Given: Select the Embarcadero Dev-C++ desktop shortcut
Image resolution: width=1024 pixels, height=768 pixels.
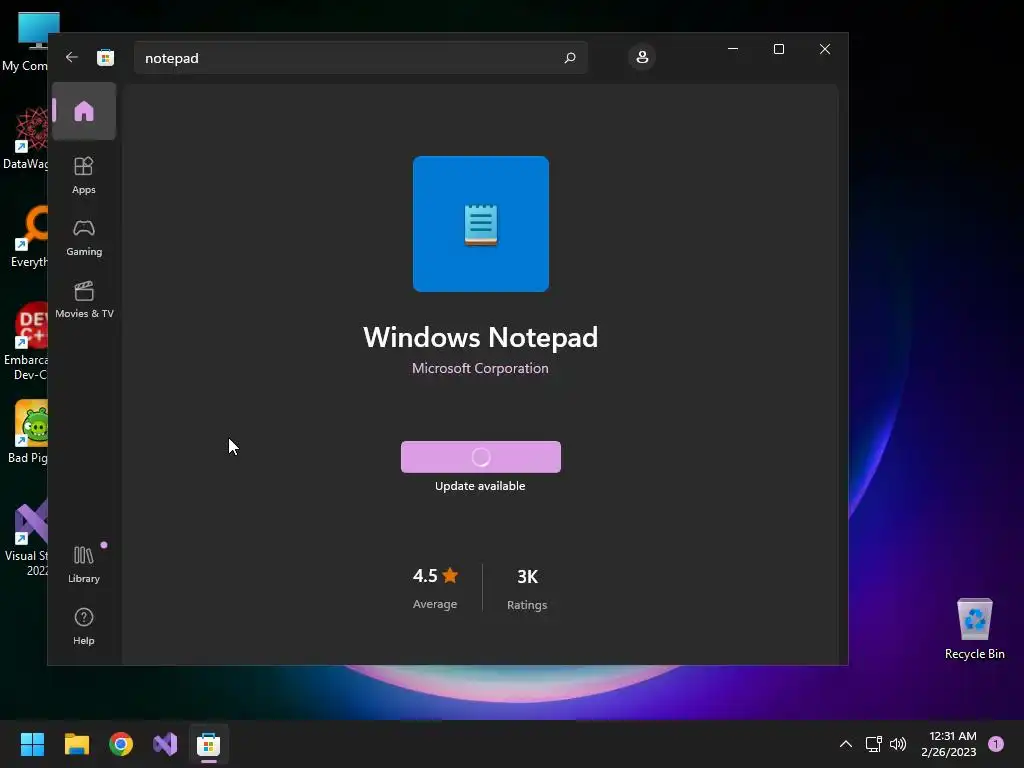Looking at the screenshot, I should point(26,342).
